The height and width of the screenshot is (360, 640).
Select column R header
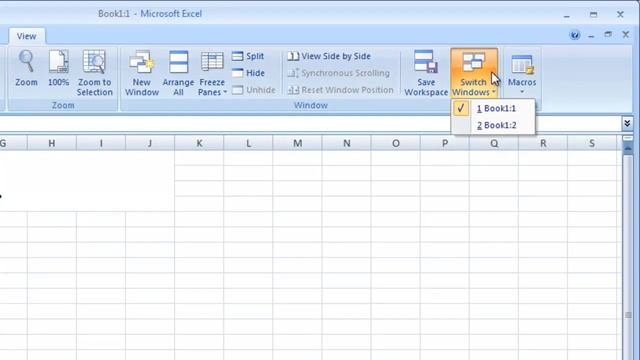[543, 143]
